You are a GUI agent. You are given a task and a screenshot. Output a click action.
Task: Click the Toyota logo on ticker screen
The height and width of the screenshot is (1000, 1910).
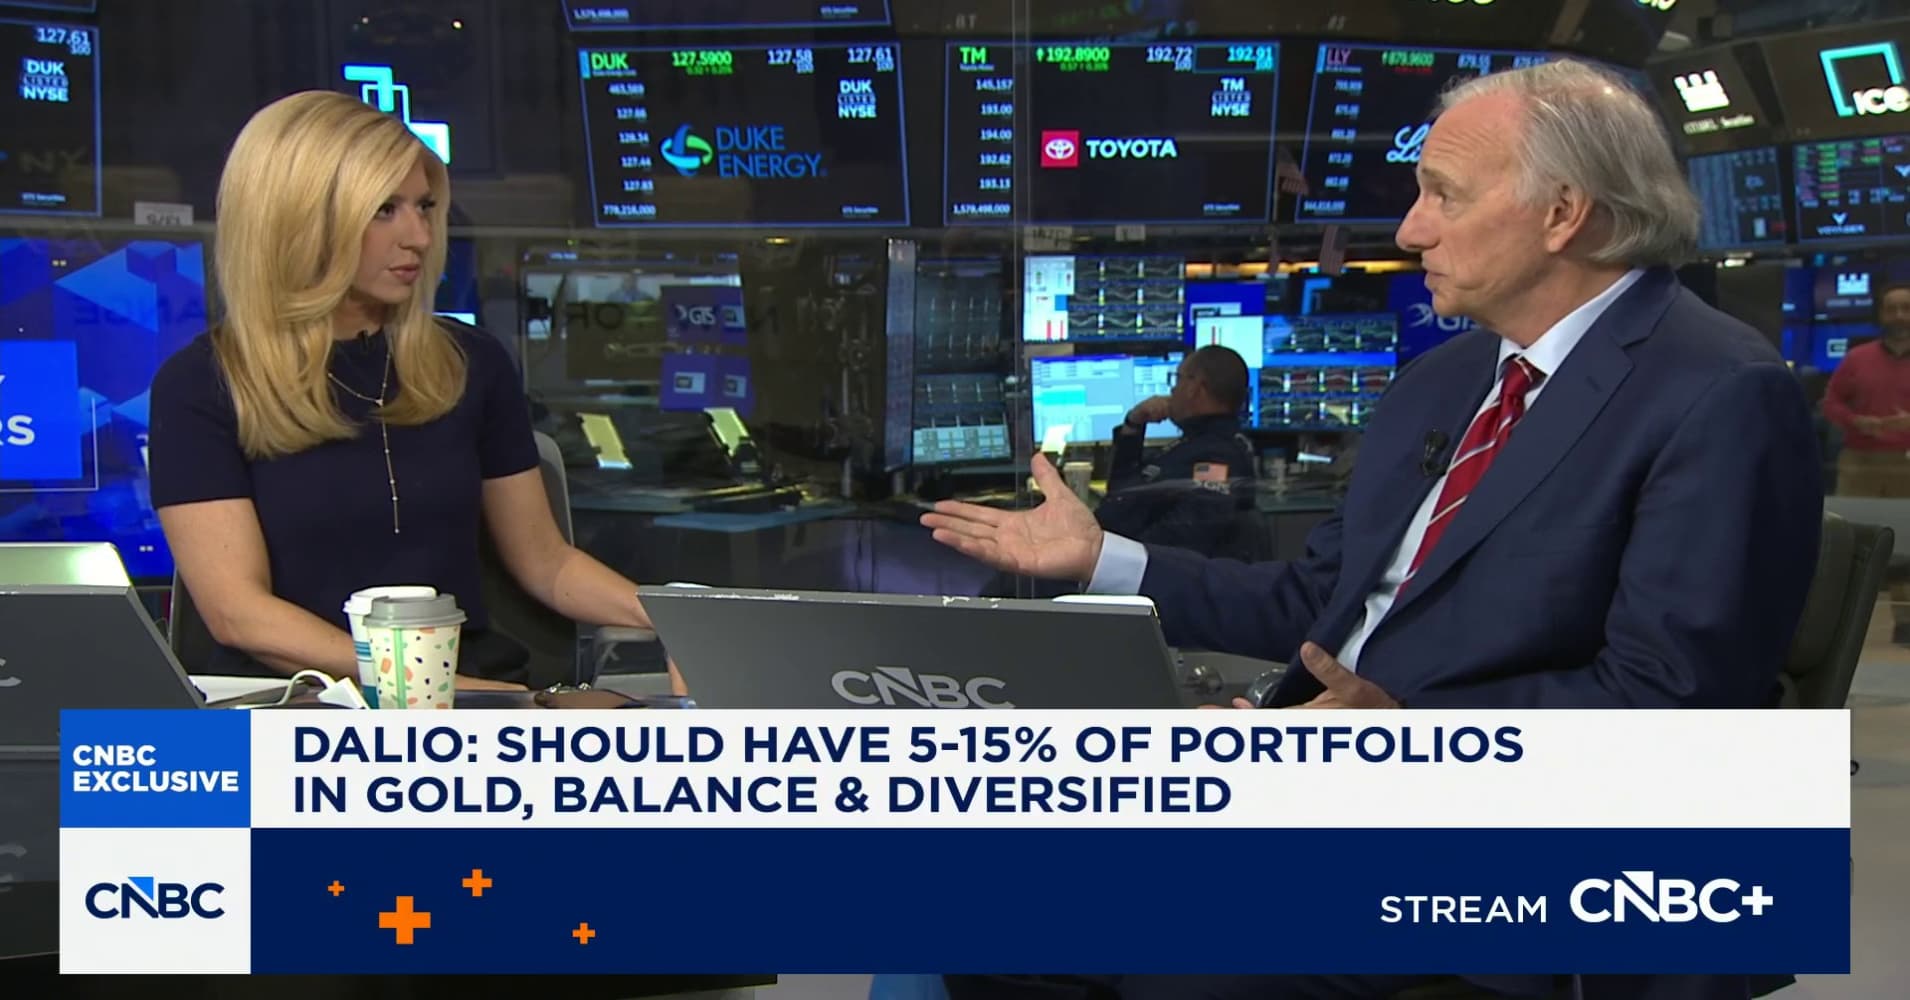(x=1109, y=149)
